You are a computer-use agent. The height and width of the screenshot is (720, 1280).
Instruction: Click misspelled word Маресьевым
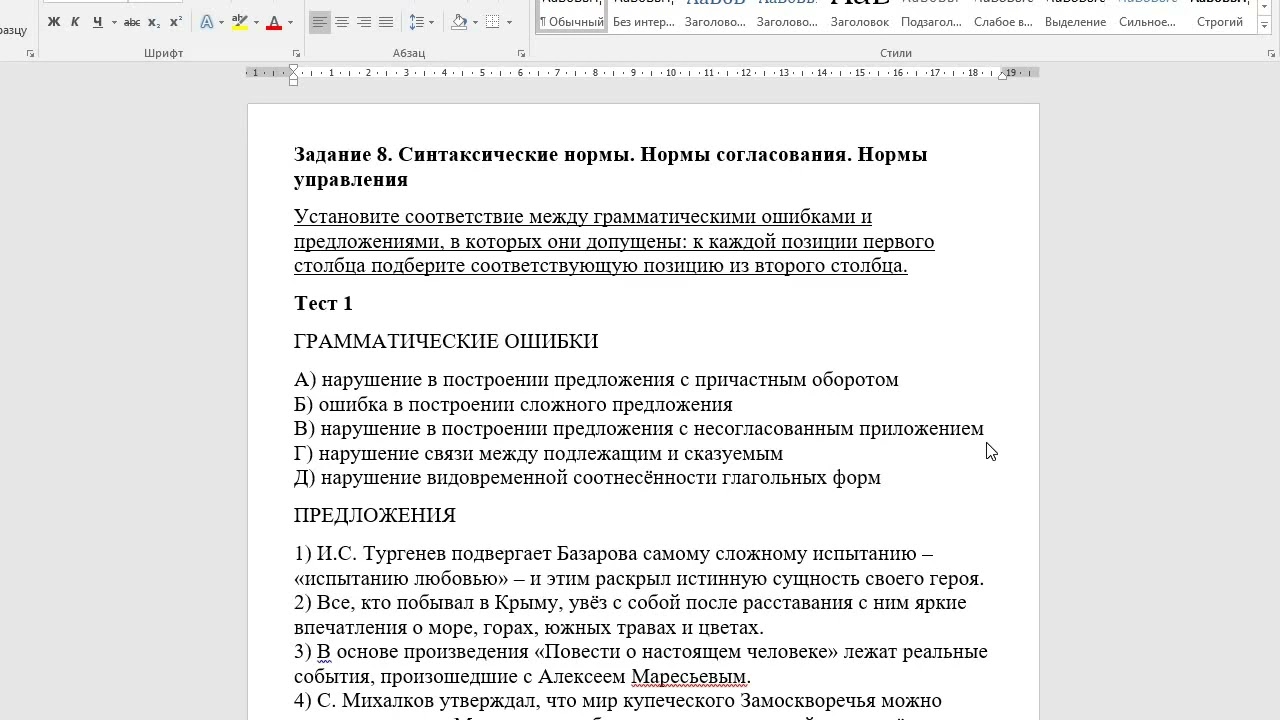[x=689, y=677]
